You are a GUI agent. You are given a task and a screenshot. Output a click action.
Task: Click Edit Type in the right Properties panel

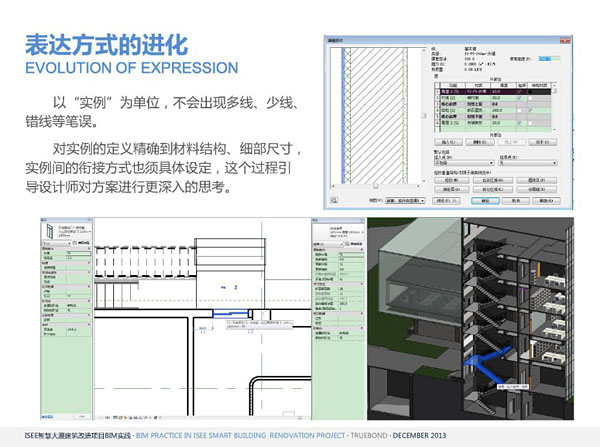[354, 244]
